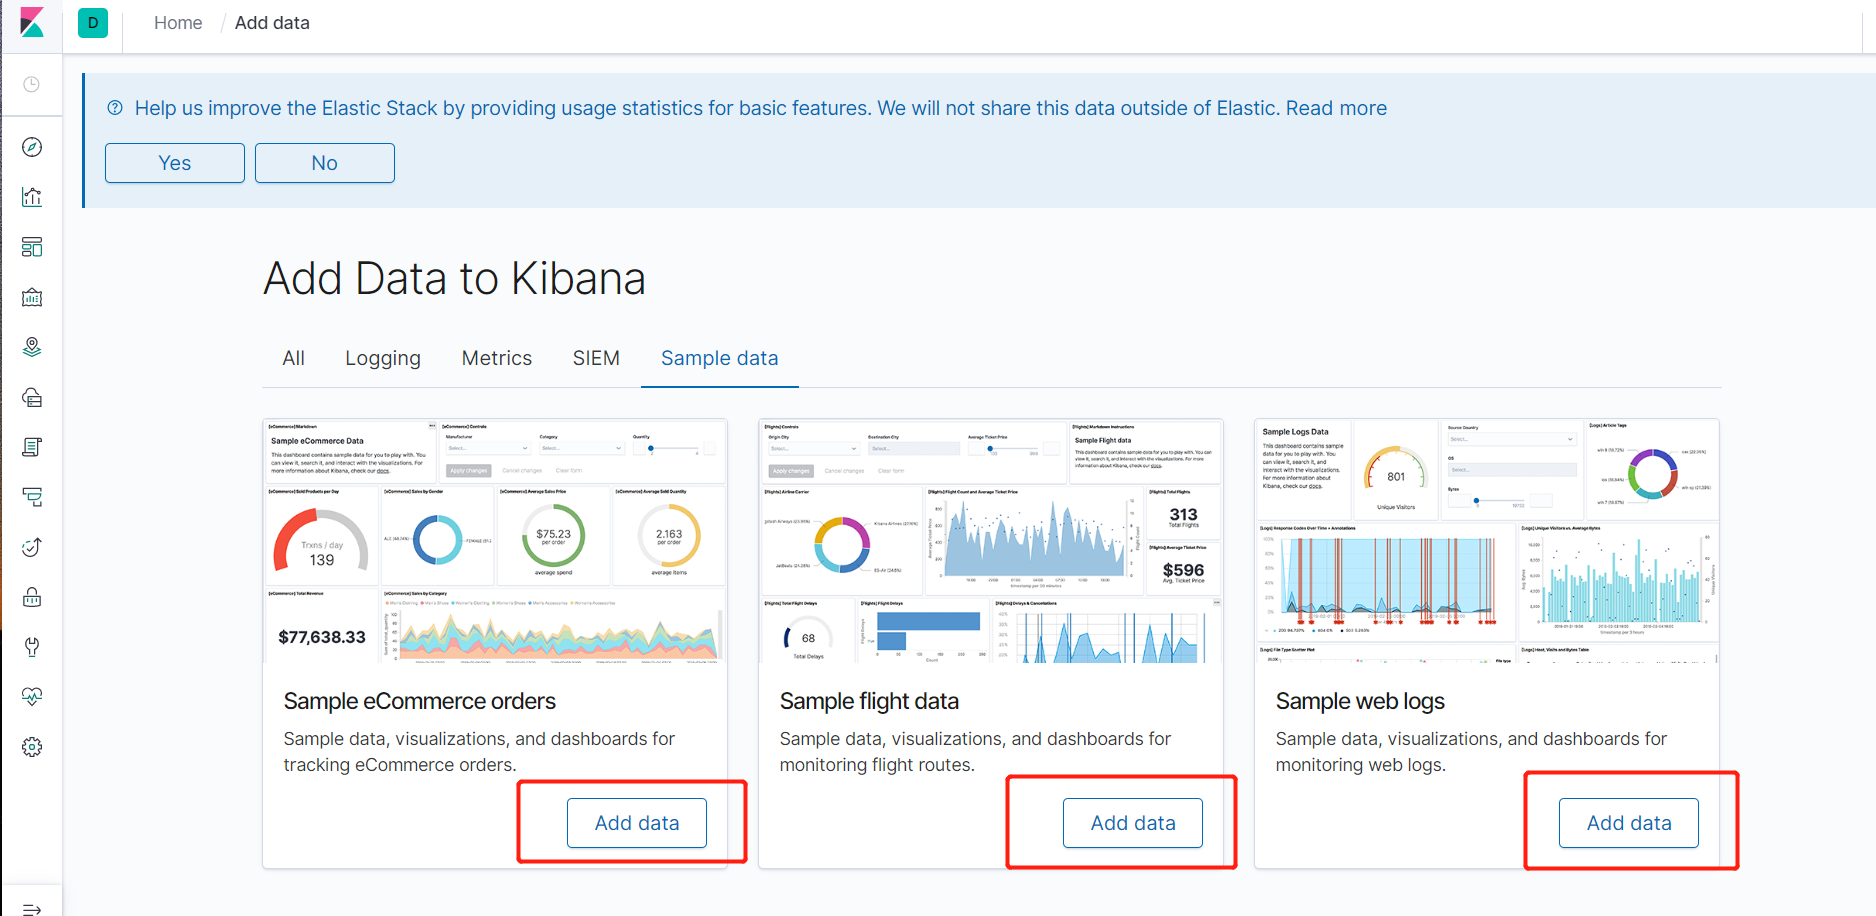The height and width of the screenshot is (916, 1876).
Task: Open Dev Tools wrench icon in sidebar
Action: tap(32, 647)
